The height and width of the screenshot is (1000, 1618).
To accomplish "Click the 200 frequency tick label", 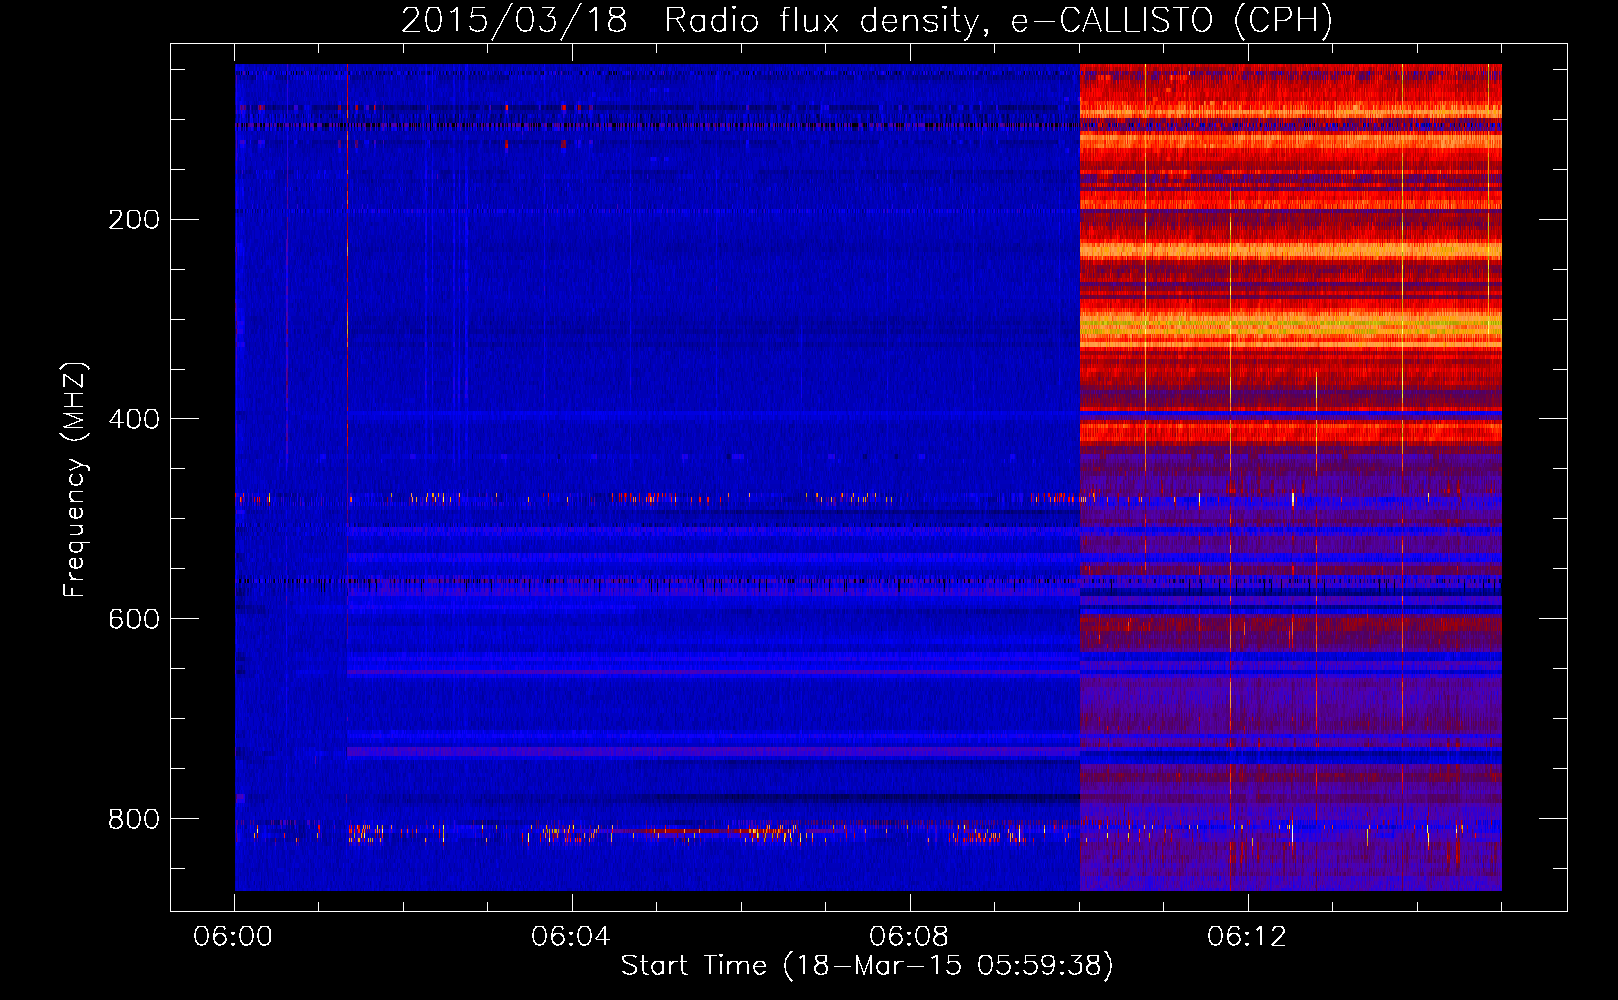I will 134,219.
